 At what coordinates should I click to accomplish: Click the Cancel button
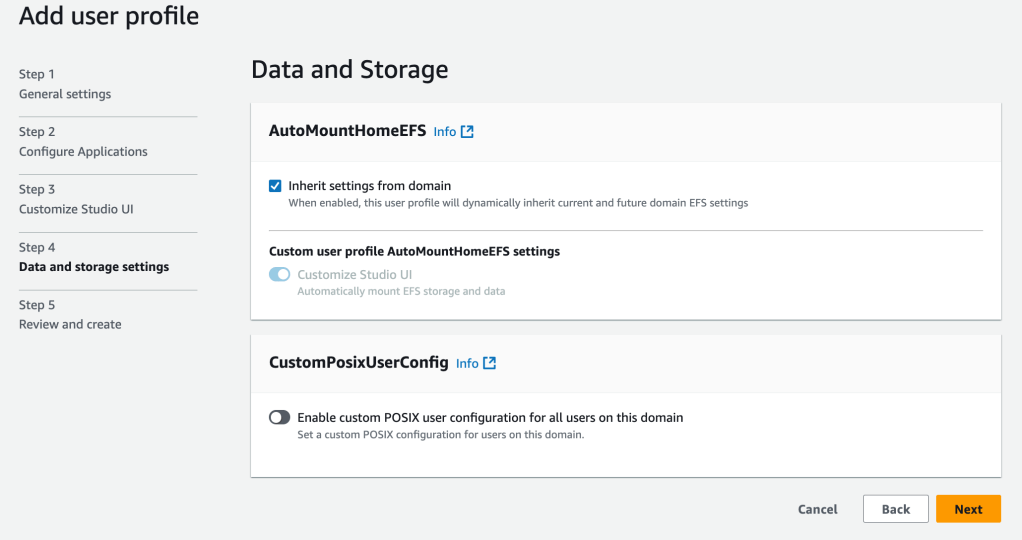tap(817, 509)
